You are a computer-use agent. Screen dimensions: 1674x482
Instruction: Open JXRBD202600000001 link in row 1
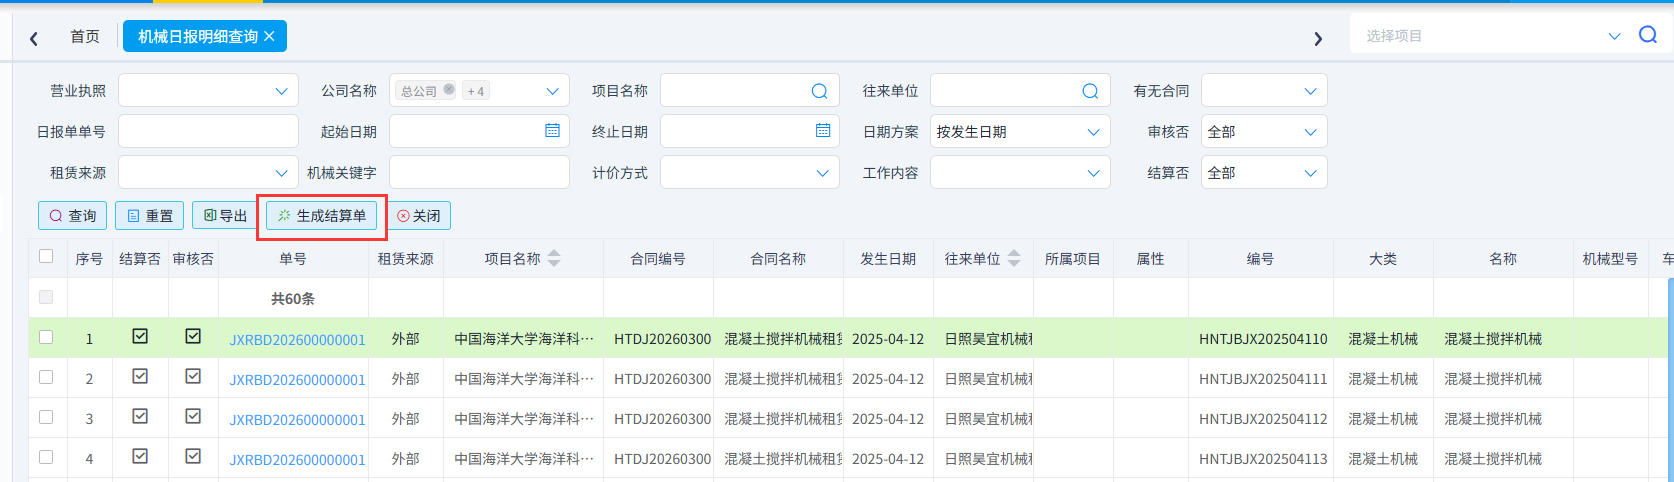[x=297, y=339]
